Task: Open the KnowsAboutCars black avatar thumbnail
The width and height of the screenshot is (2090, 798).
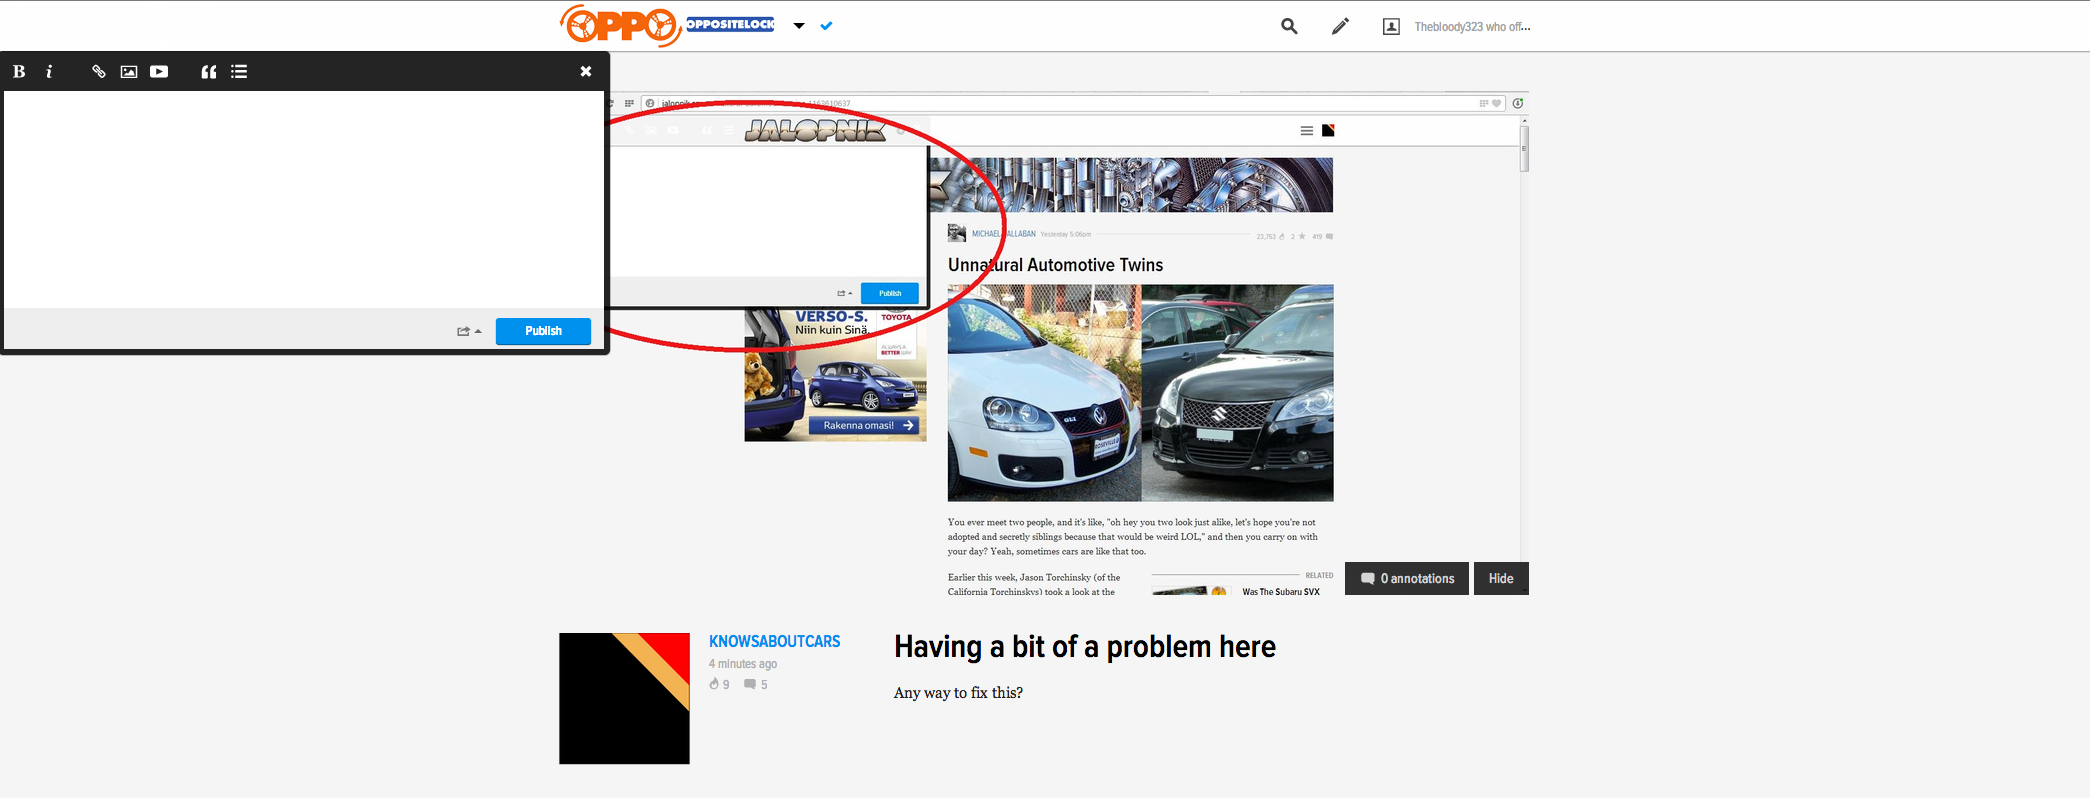Action: 624,698
